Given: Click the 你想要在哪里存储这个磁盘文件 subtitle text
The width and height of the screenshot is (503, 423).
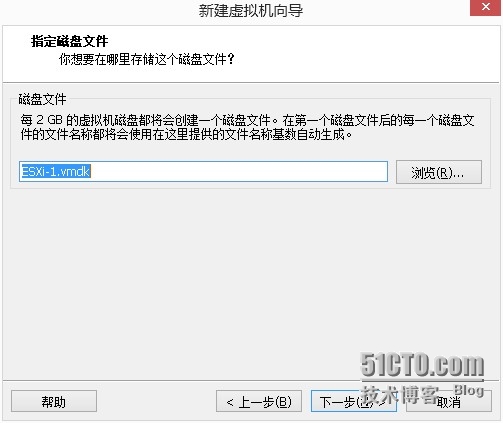Looking at the screenshot, I should [147, 59].
